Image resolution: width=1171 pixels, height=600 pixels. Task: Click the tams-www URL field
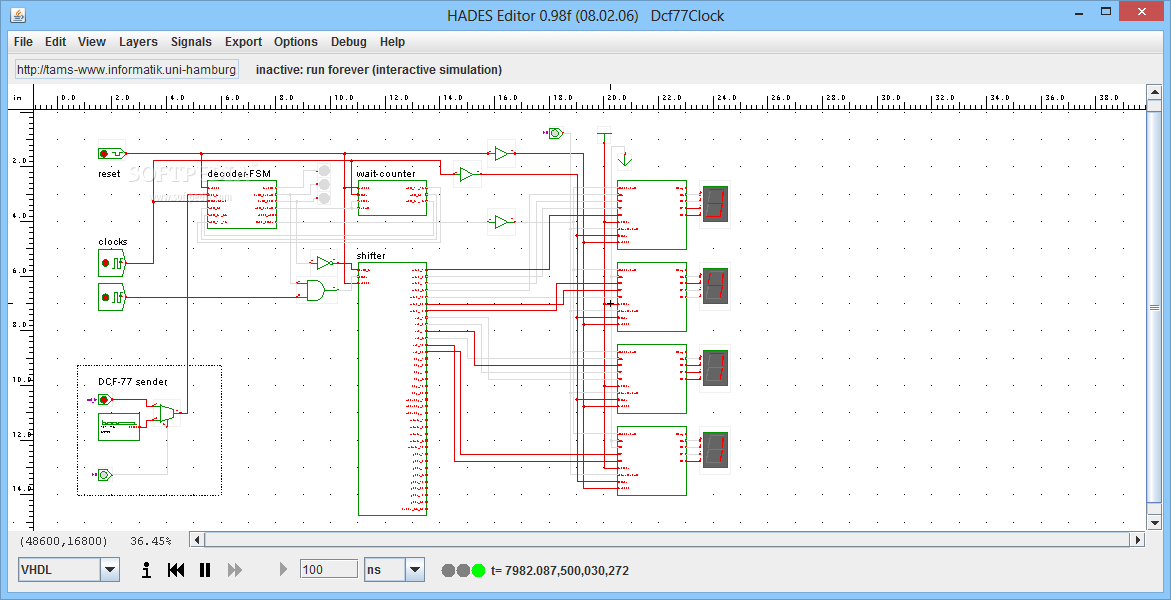pos(127,69)
